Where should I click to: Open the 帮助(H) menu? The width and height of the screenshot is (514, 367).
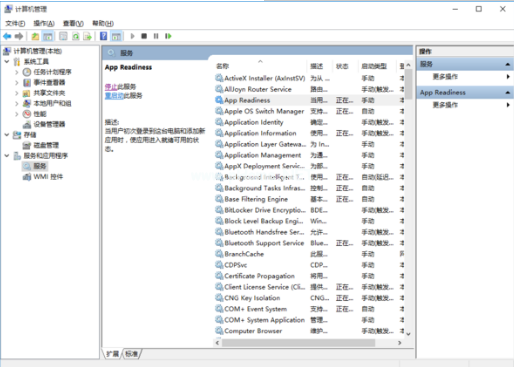pyautogui.click(x=103, y=23)
